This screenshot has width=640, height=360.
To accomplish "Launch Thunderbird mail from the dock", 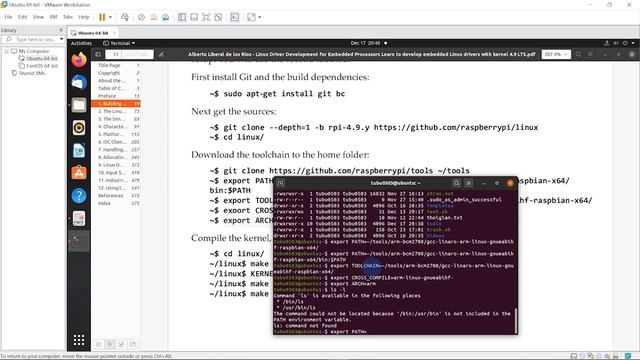I will pos(79,82).
